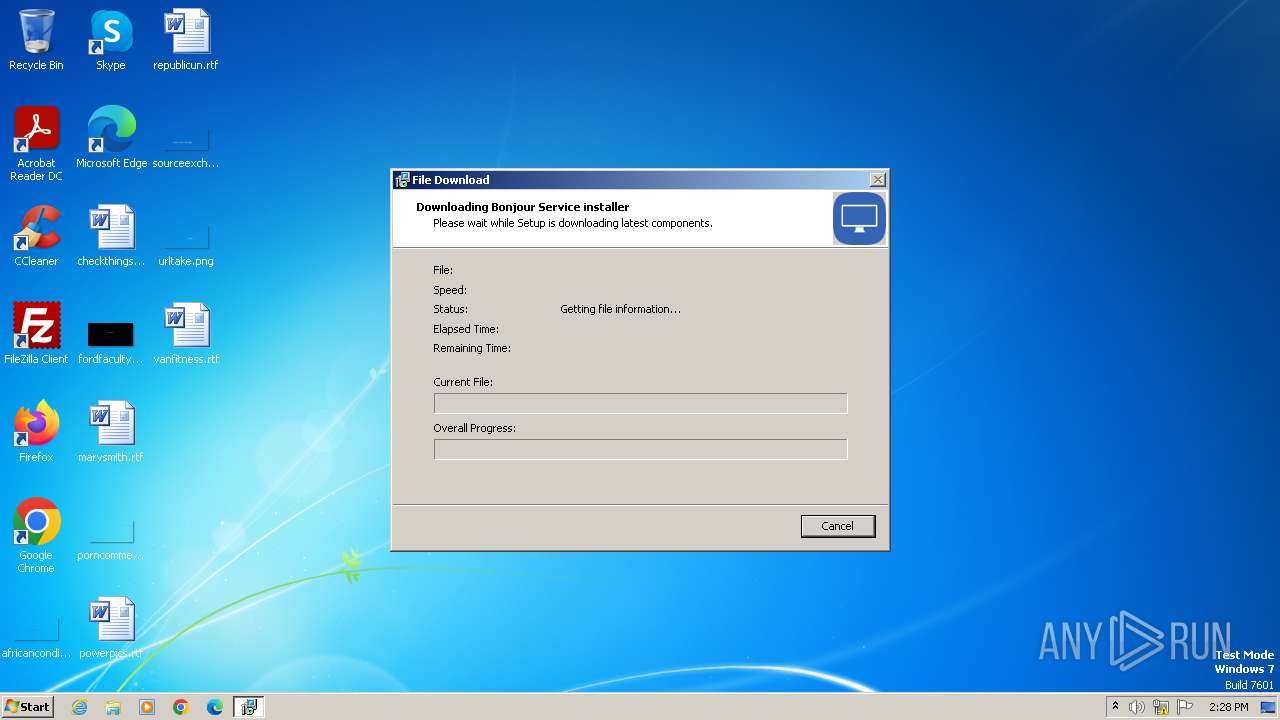
Task: Select the installer task in taskbar
Action: 249,707
